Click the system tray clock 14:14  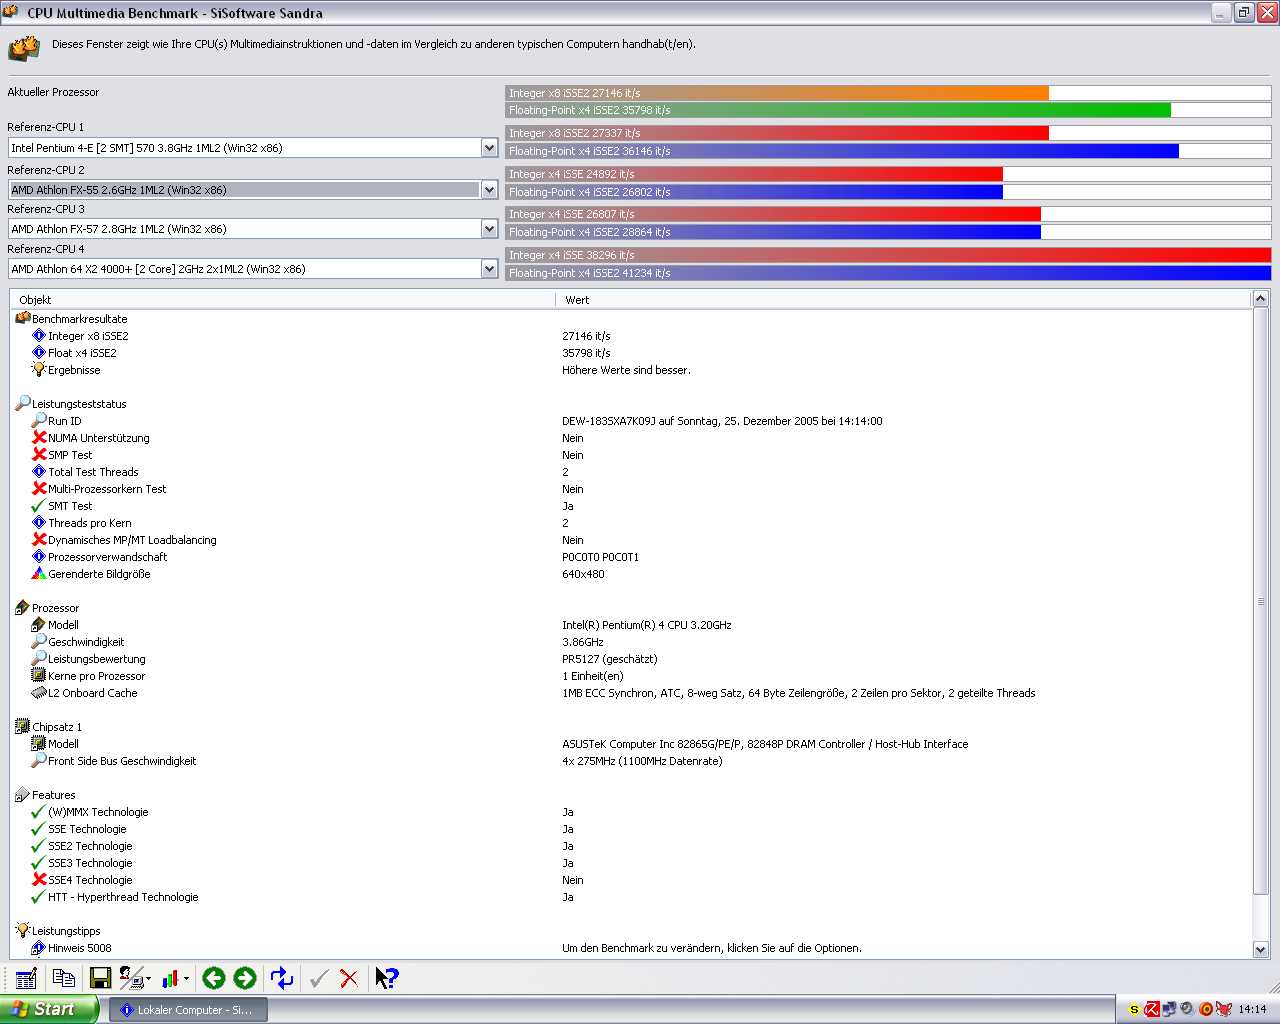[x=1252, y=1010]
